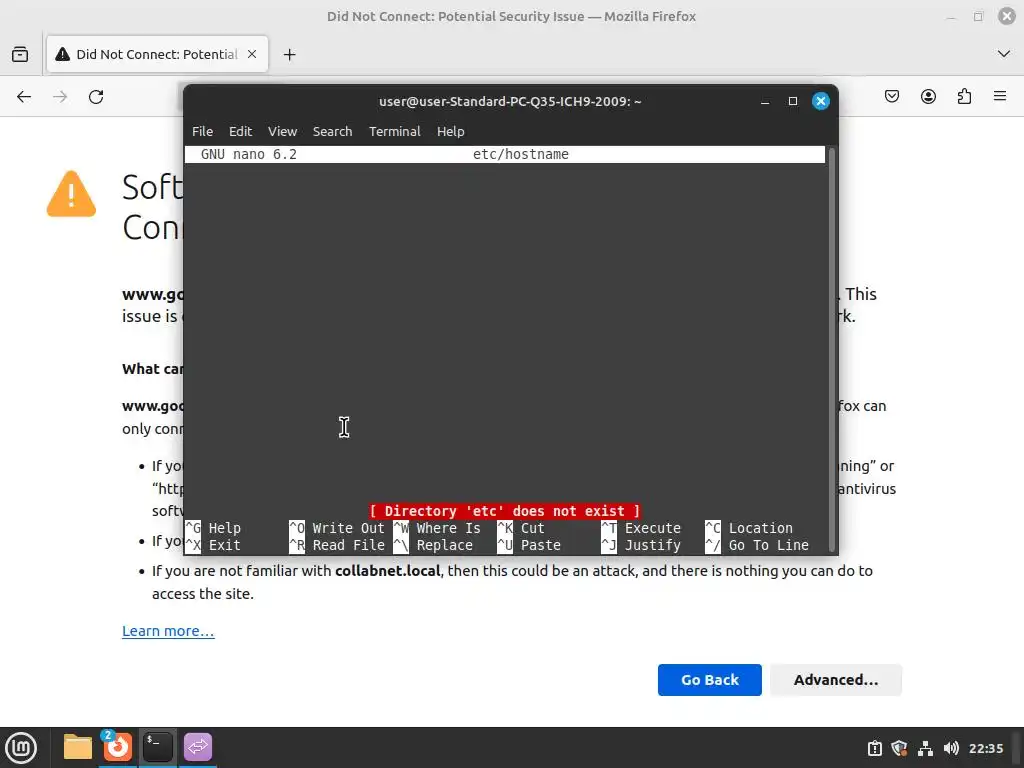Screen dimensions: 1024x768
Task: Open the purple arrows app in taskbar
Action: point(197,746)
